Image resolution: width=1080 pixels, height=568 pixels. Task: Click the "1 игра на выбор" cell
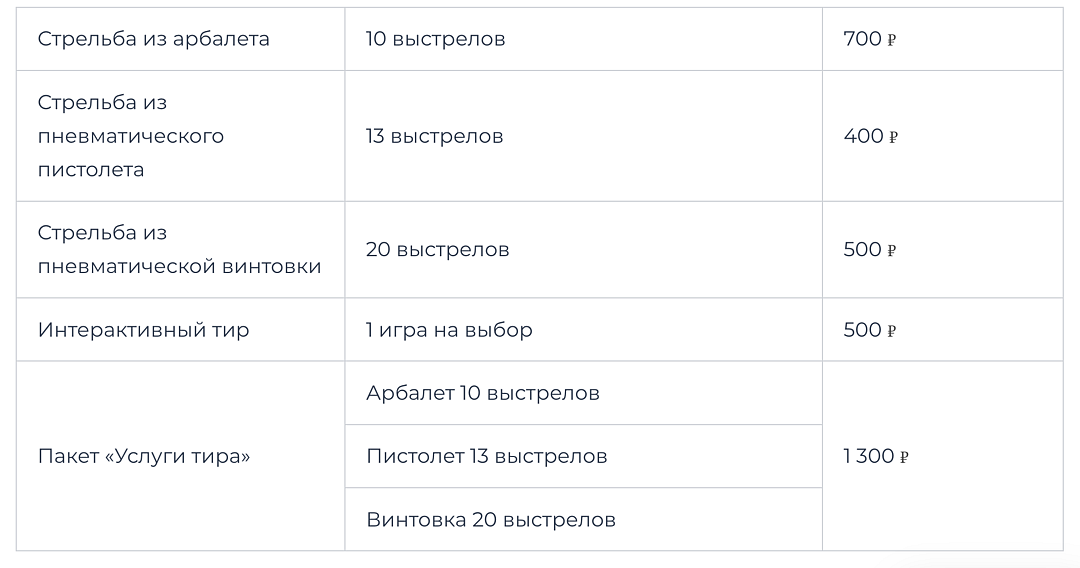(x=449, y=330)
